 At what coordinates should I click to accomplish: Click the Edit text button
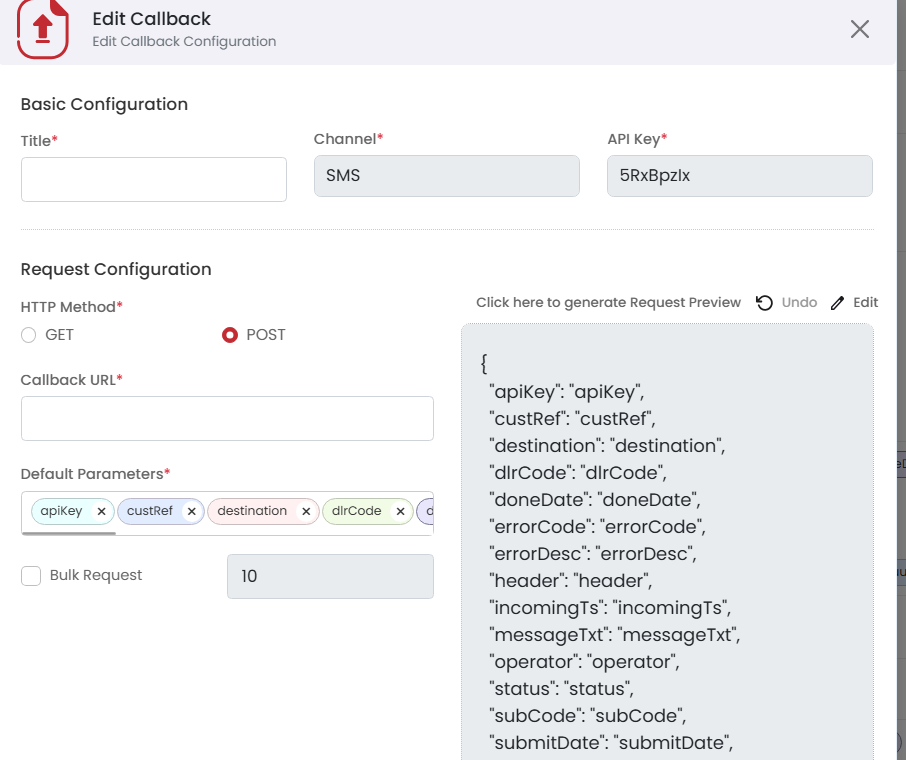pos(866,303)
